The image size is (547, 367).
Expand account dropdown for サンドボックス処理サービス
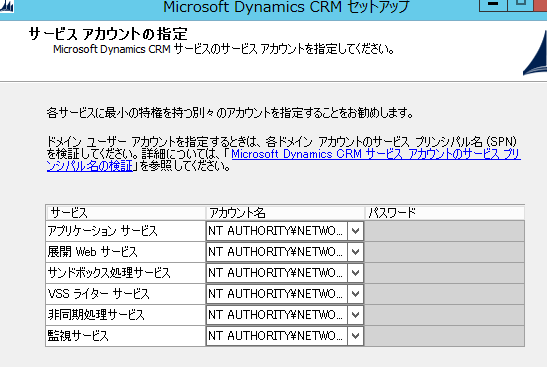(x=355, y=273)
